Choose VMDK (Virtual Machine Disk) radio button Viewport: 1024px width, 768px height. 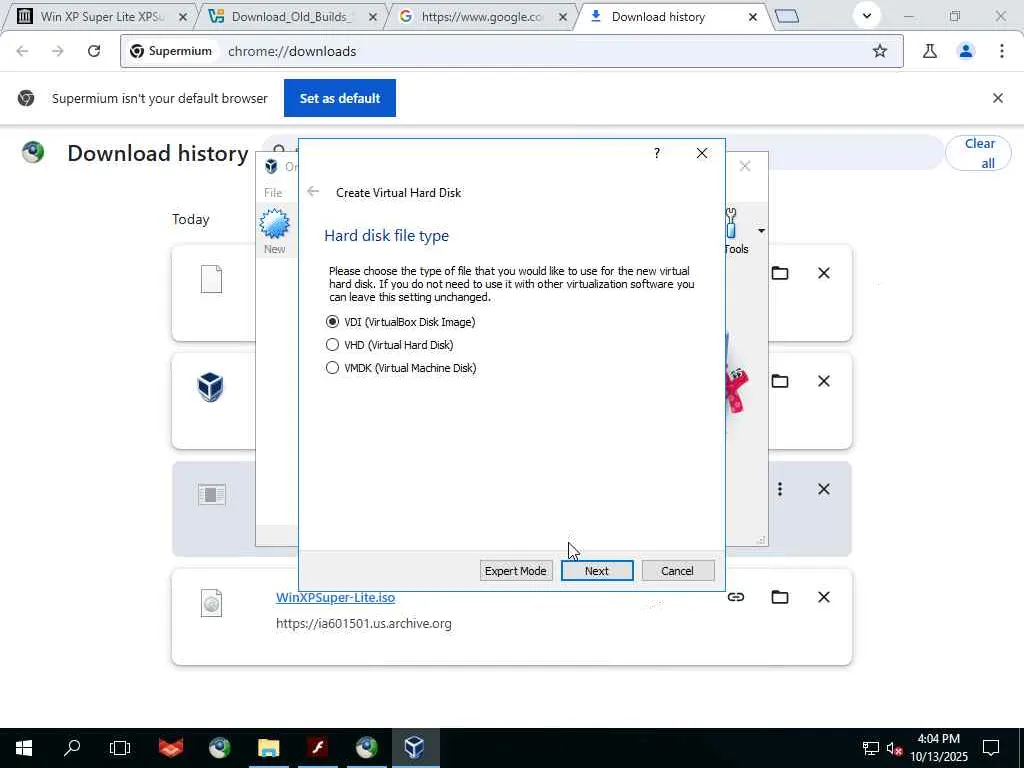coord(332,368)
